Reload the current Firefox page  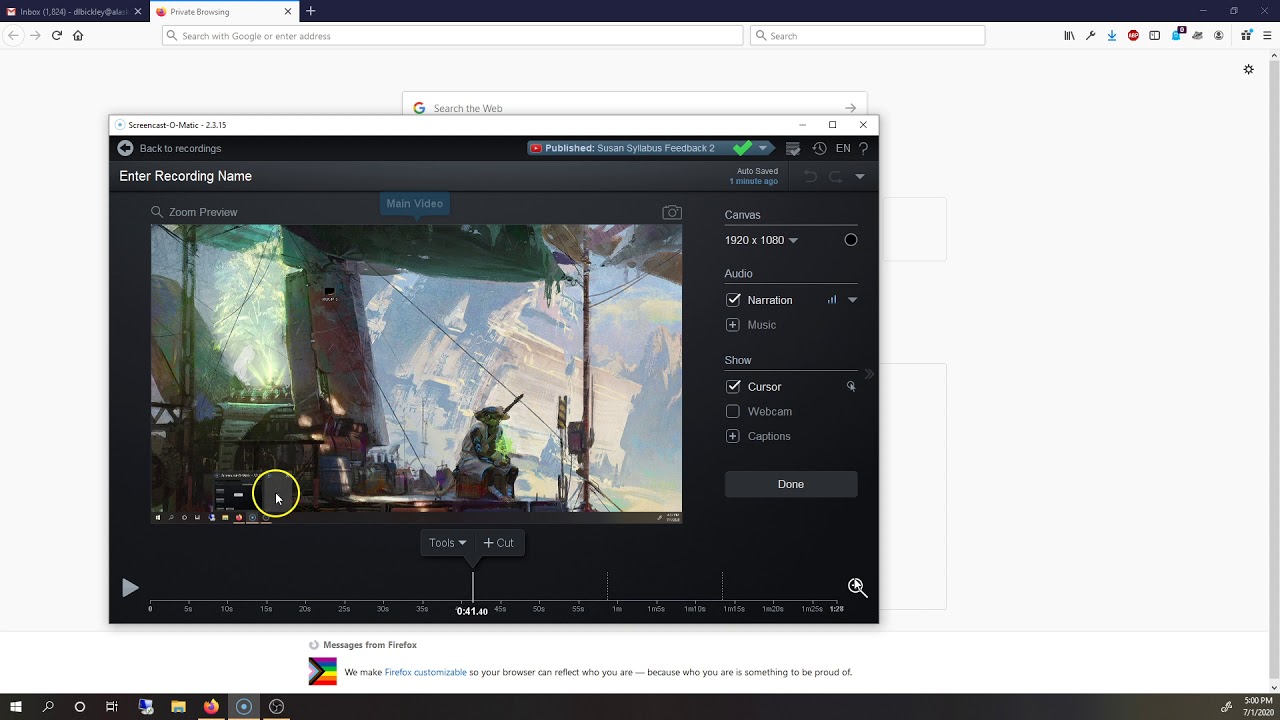tap(57, 35)
